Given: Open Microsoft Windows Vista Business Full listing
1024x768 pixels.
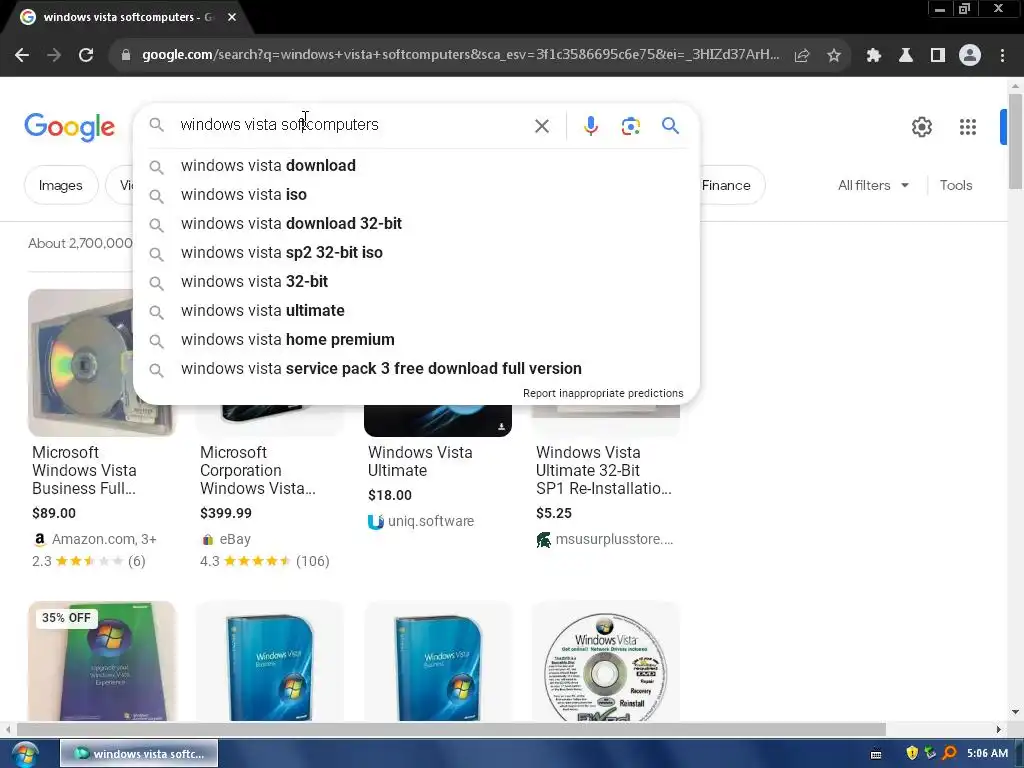Looking at the screenshot, I should (84, 470).
